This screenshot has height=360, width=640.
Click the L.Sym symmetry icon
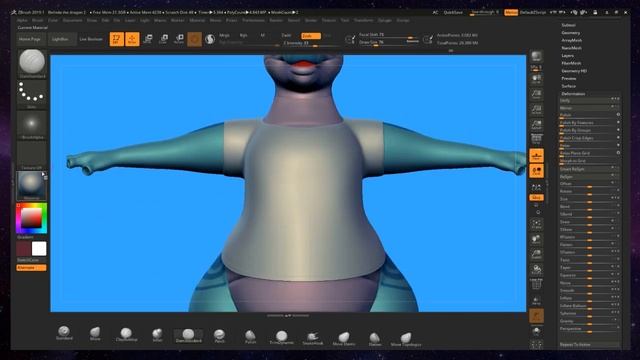coord(536,187)
